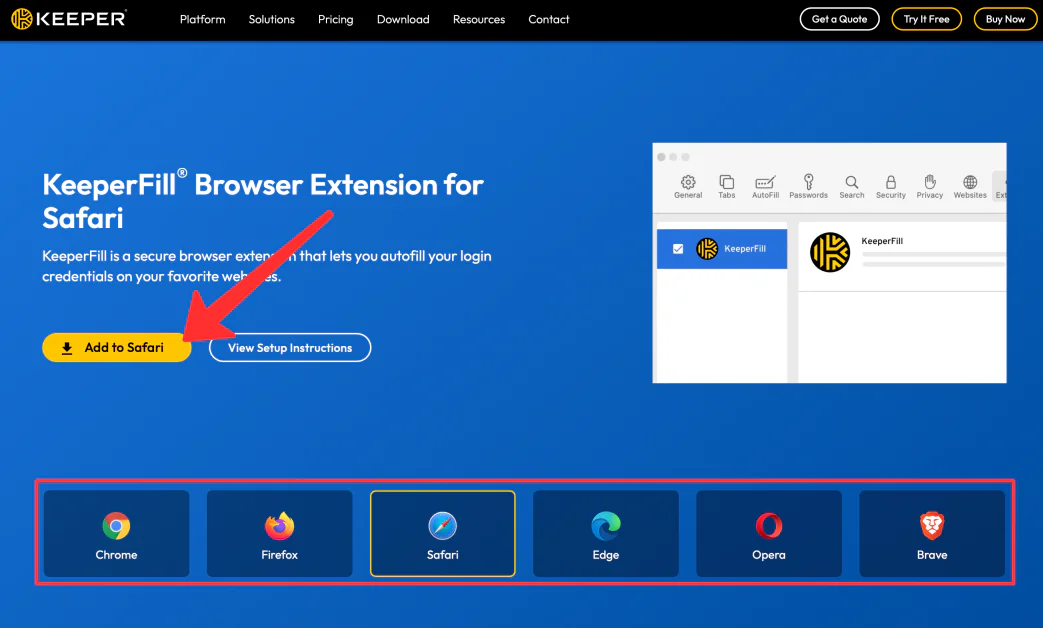Open the Download menu item
The height and width of the screenshot is (628, 1043).
[403, 19]
